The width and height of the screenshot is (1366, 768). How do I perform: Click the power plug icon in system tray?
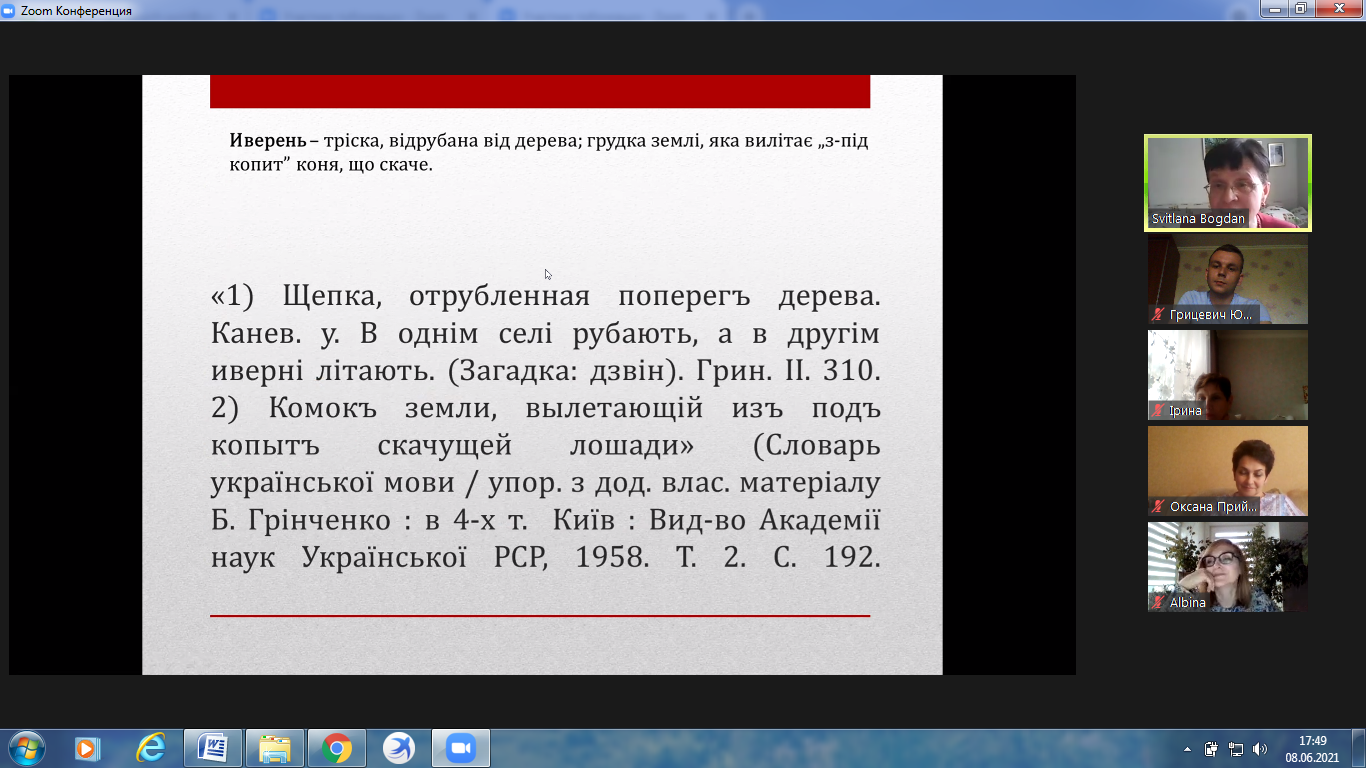[1211, 748]
